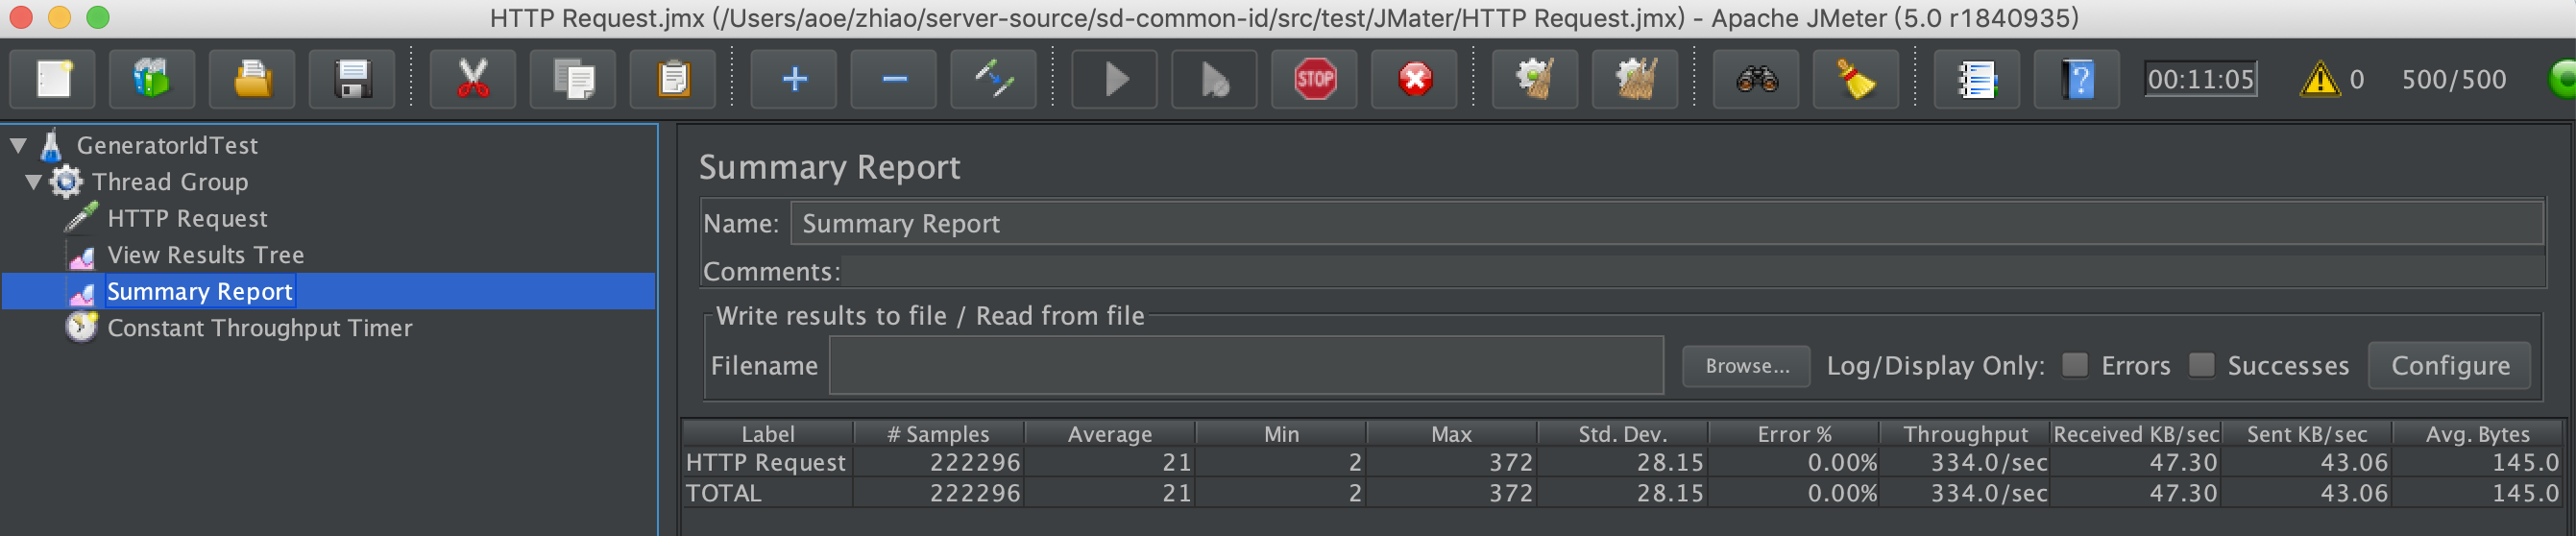Click the Configure button

[x=2449, y=366]
